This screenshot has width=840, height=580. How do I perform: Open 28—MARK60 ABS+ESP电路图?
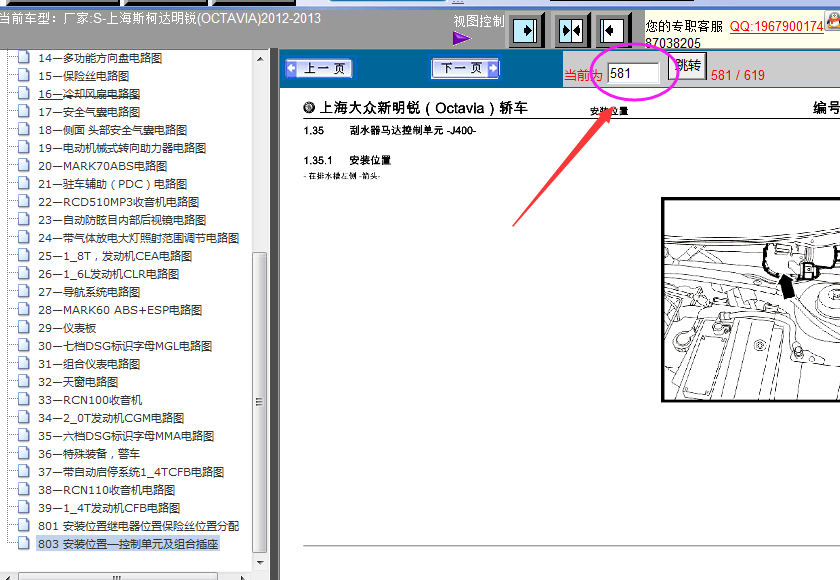pyautogui.click(x=120, y=310)
